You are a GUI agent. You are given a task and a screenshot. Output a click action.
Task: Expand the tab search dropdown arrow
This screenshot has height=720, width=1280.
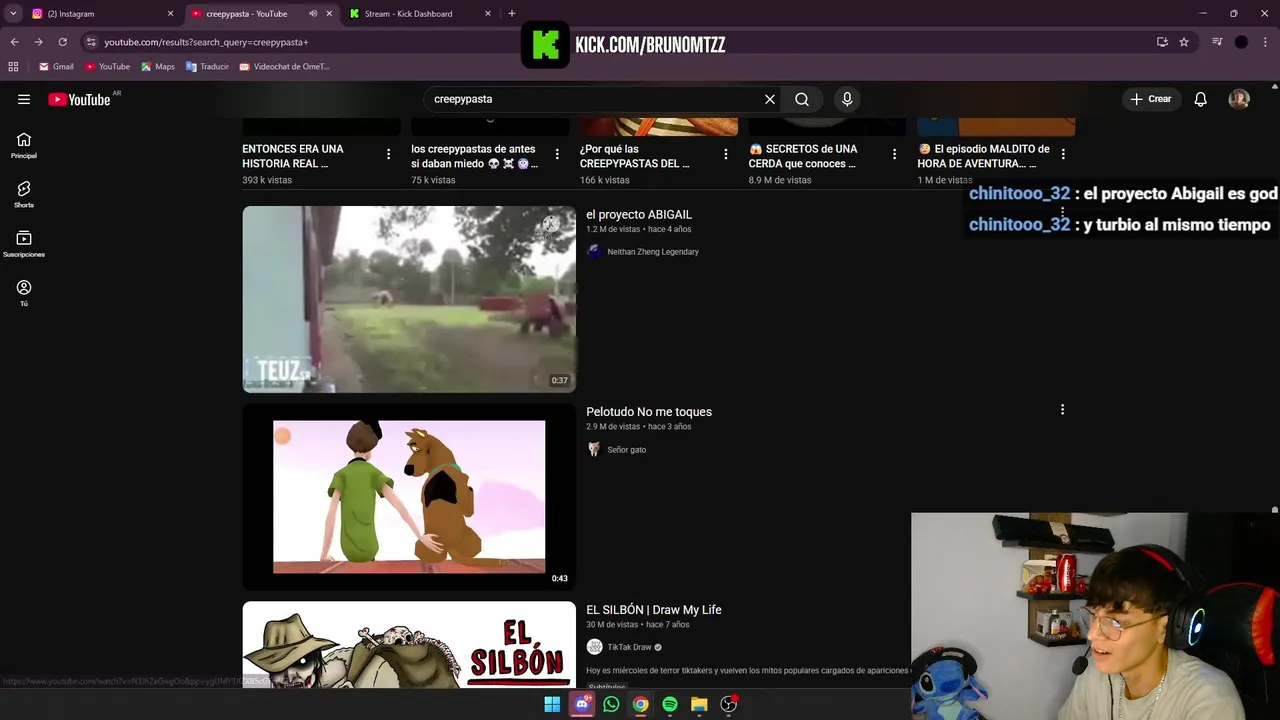click(13, 14)
